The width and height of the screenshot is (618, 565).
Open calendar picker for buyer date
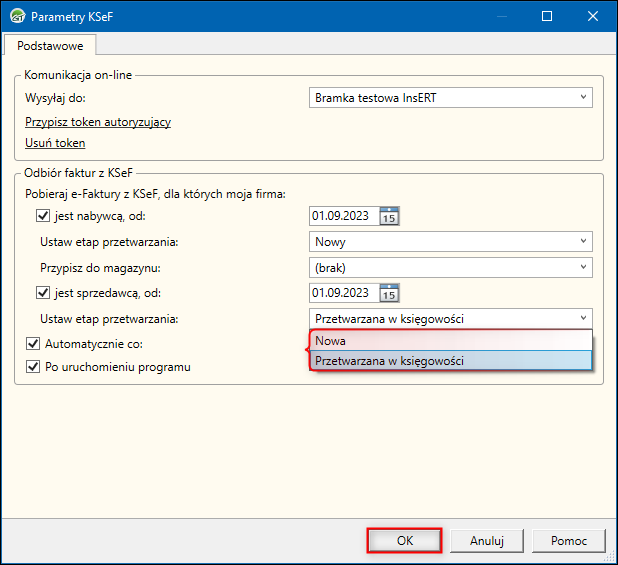(x=390, y=215)
